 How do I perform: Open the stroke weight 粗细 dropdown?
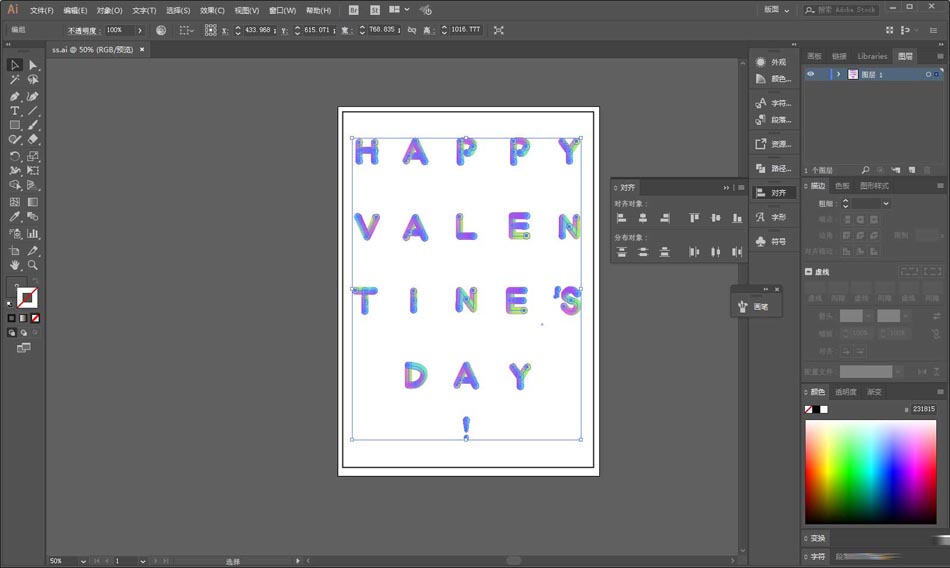coord(885,203)
